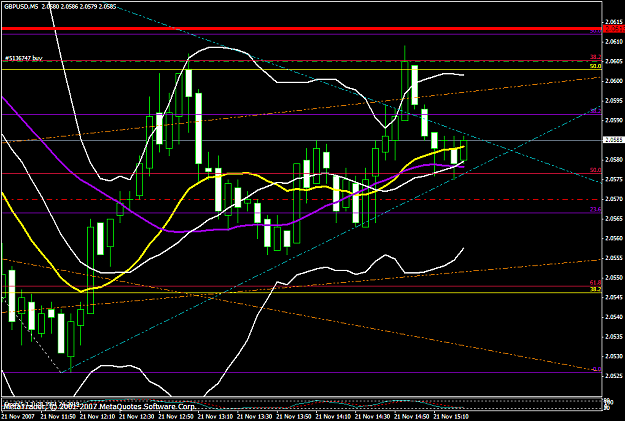Click the 21 Nov 13:30 time label
This screenshot has height=421, width=625.
[255, 417]
